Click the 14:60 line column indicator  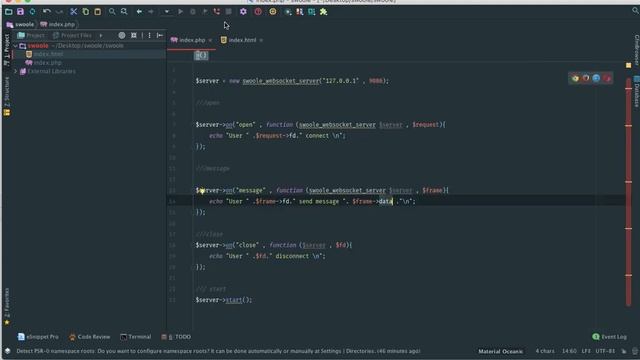click(569, 351)
